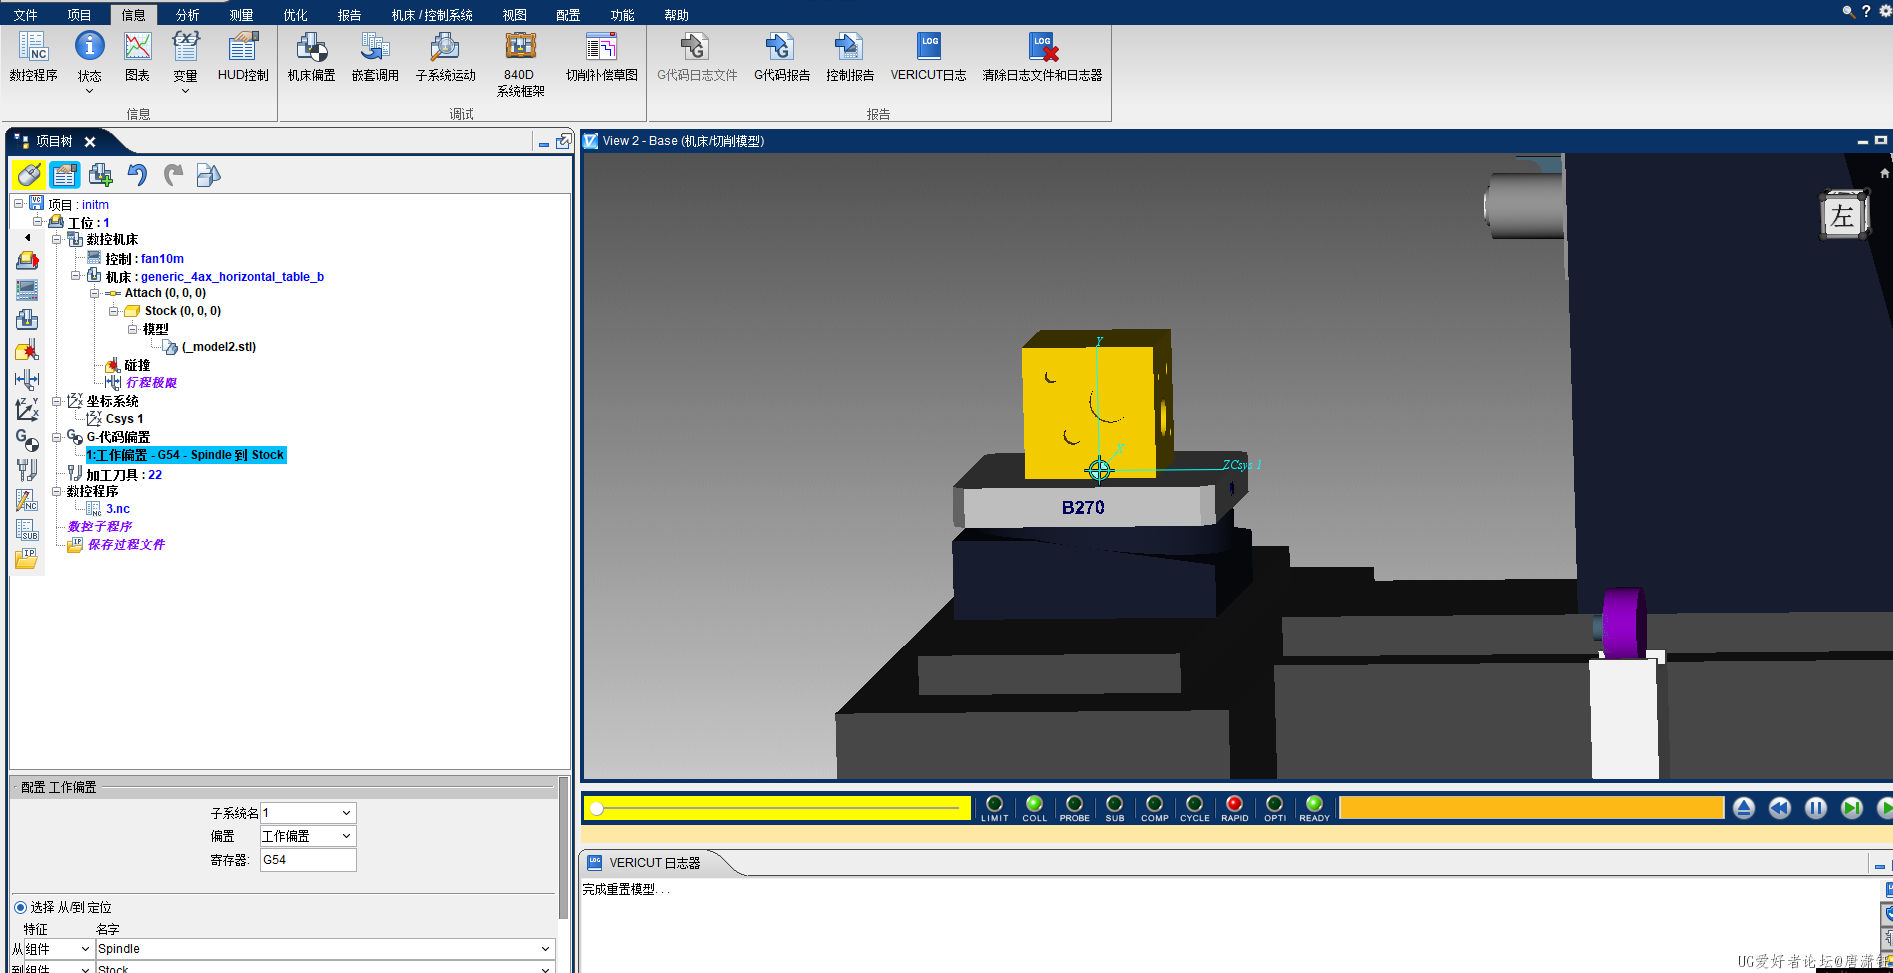
Task: Click the single step playback button
Action: 1852,808
